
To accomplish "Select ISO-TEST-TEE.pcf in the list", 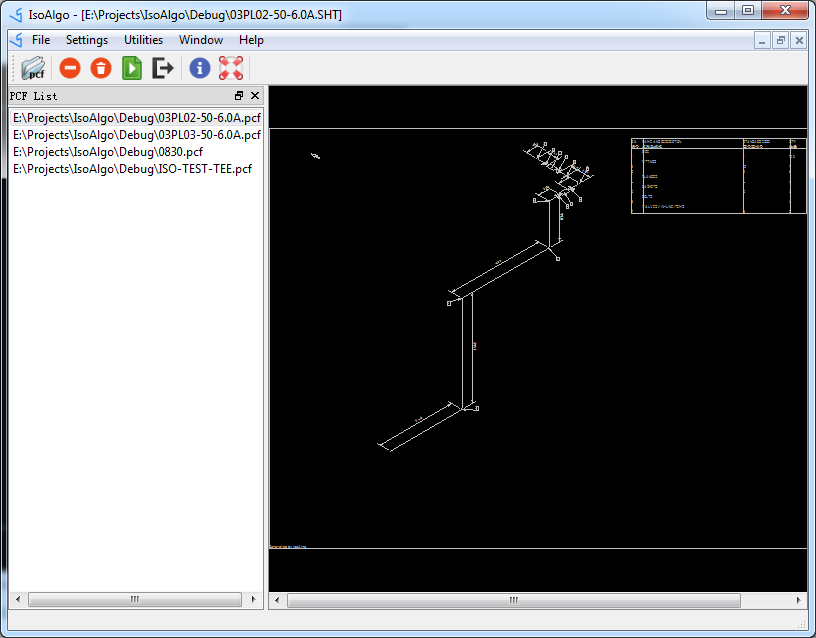I will (136, 169).
